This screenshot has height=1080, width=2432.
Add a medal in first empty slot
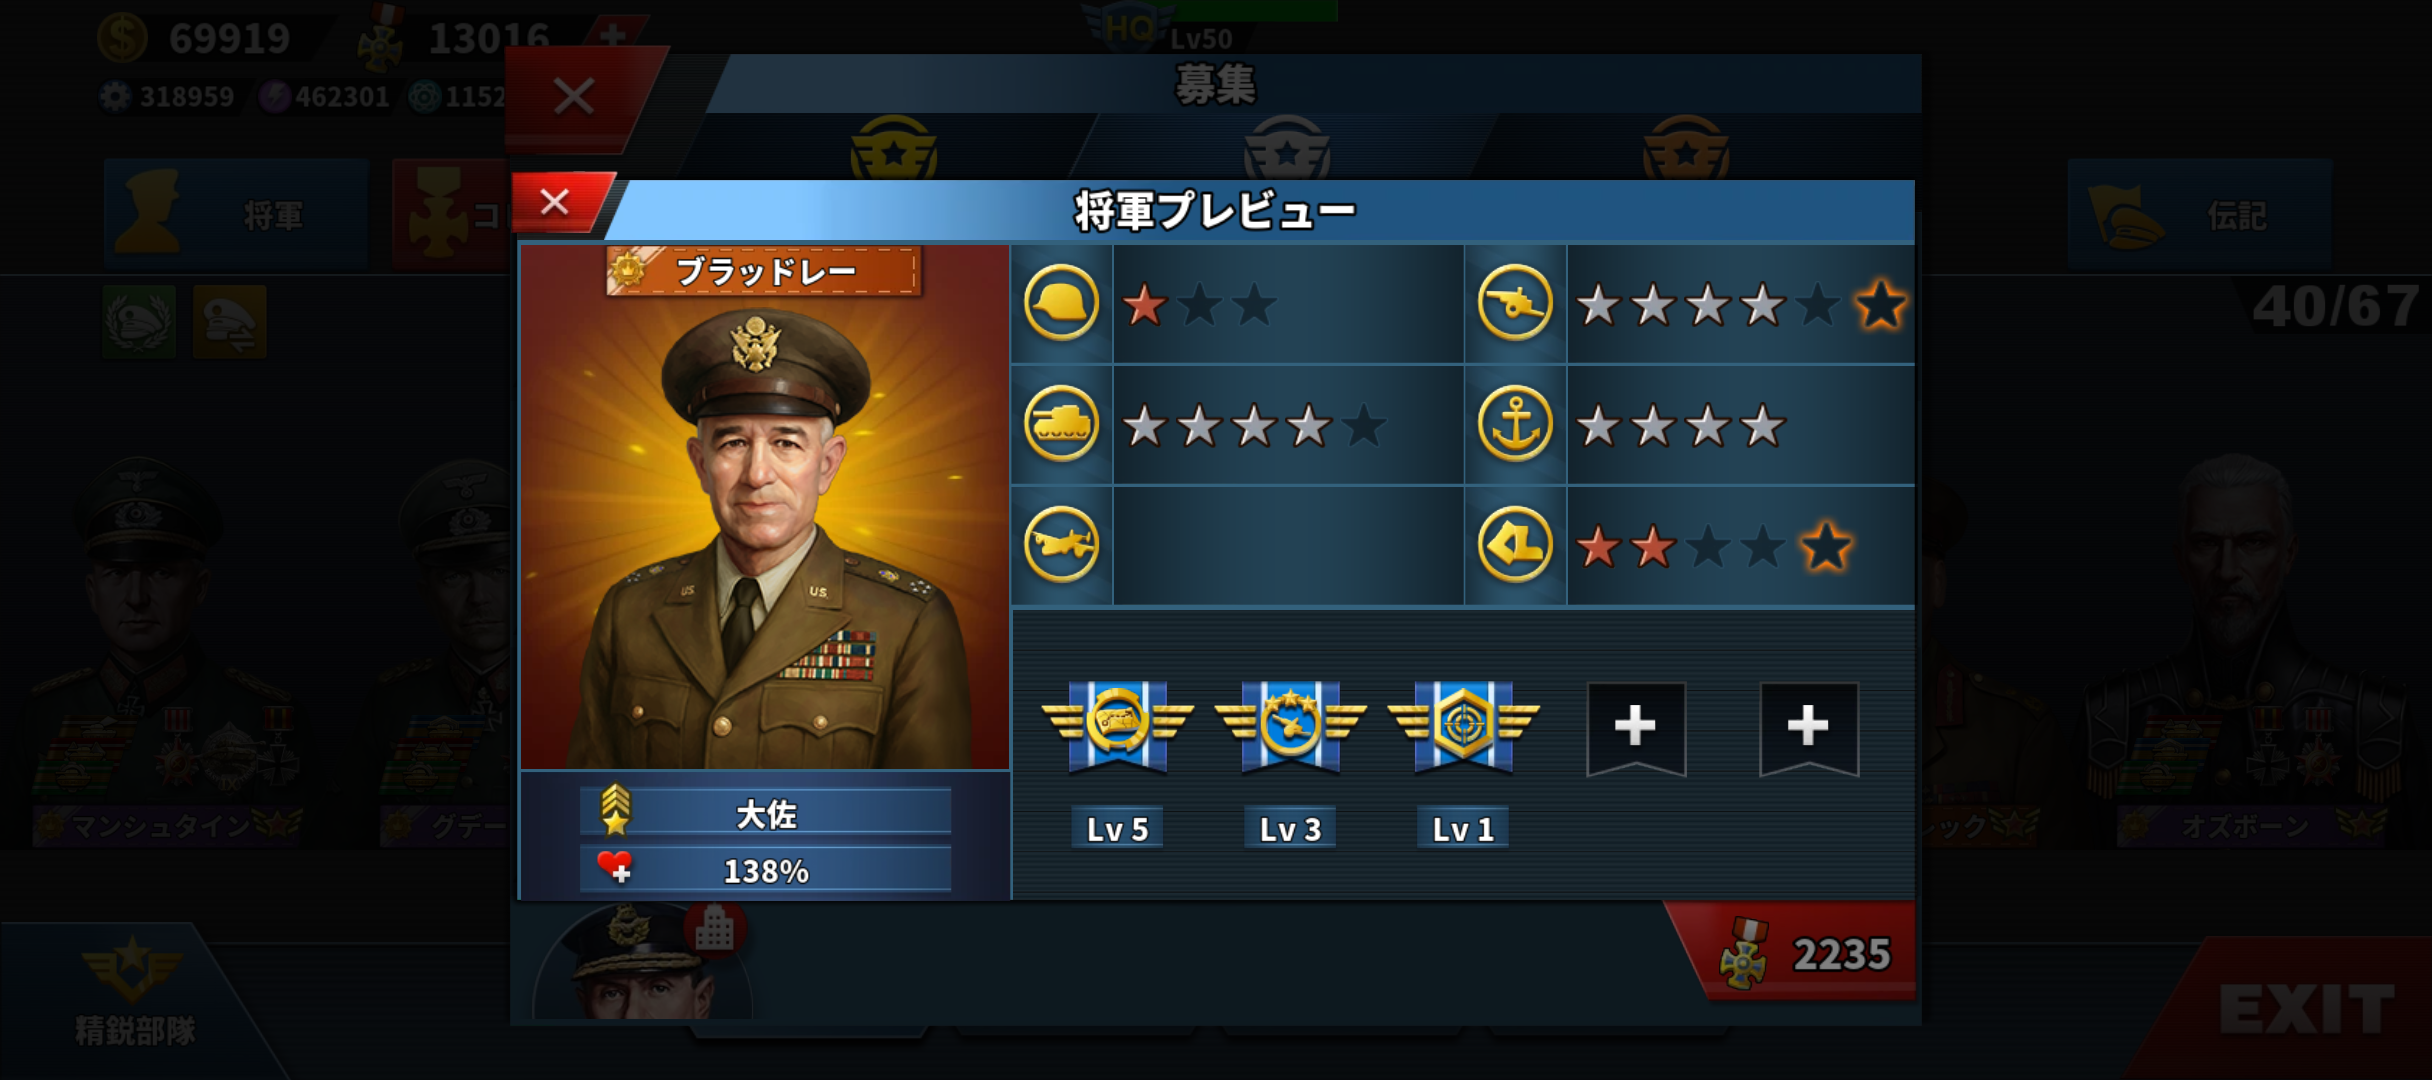(1636, 728)
